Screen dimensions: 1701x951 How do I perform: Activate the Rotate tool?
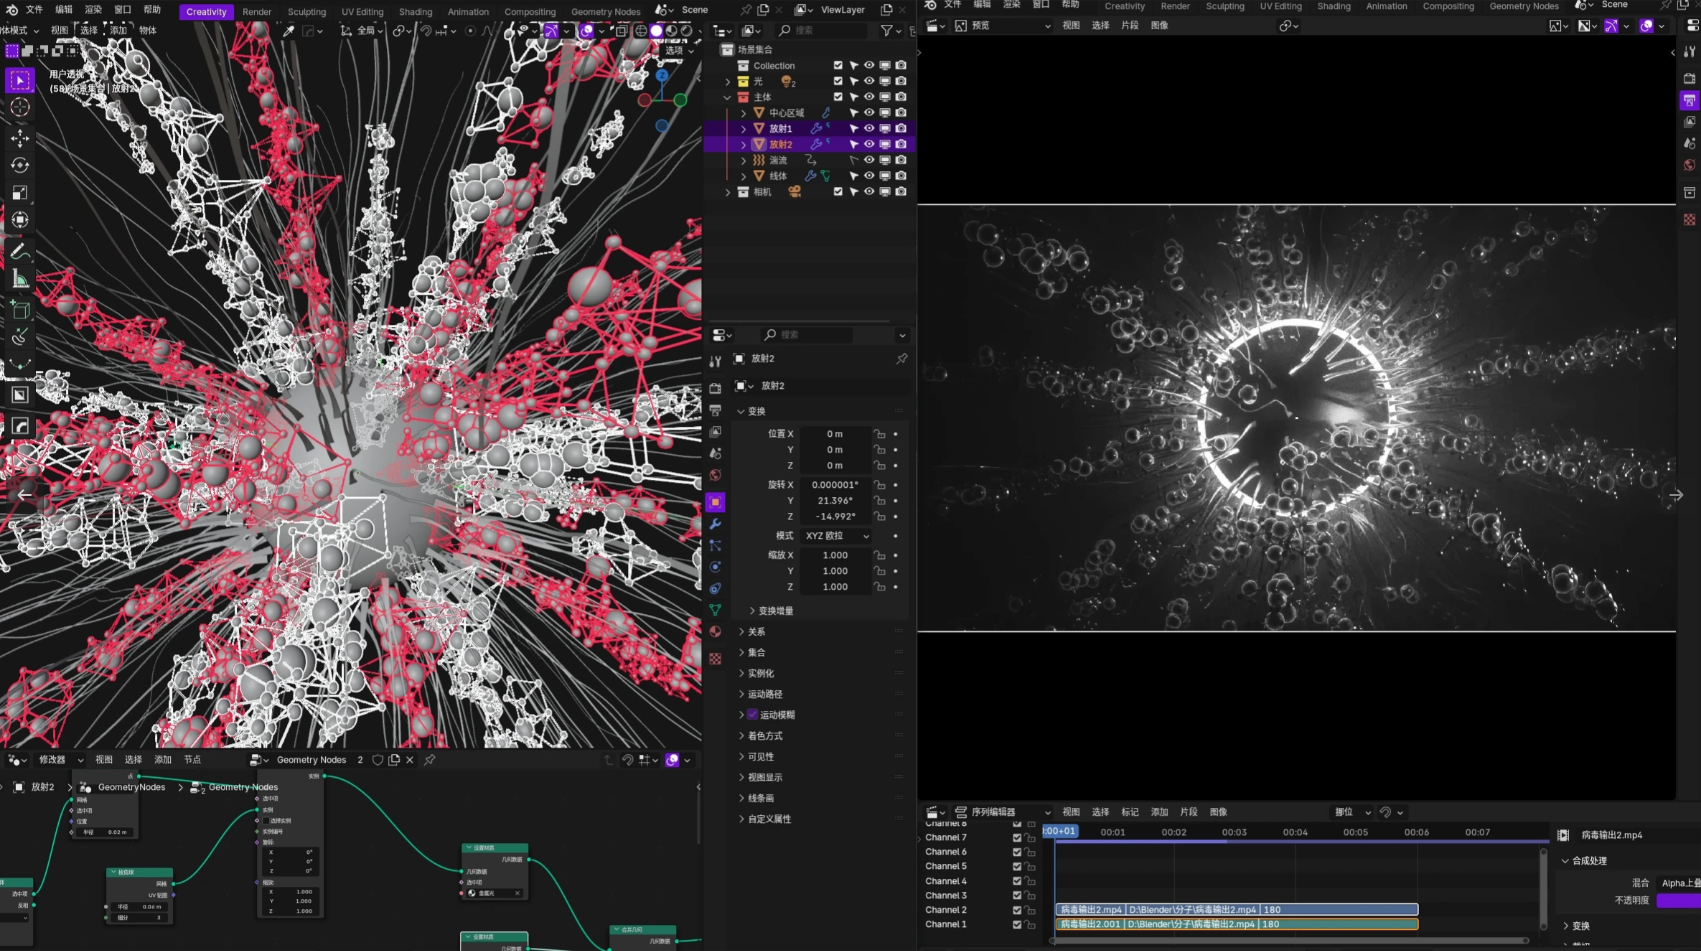pyautogui.click(x=20, y=165)
